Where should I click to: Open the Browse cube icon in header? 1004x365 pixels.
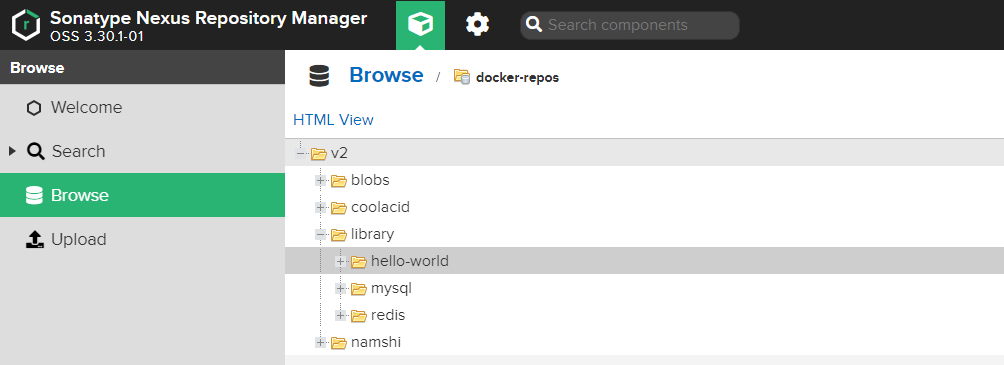[x=420, y=25]
